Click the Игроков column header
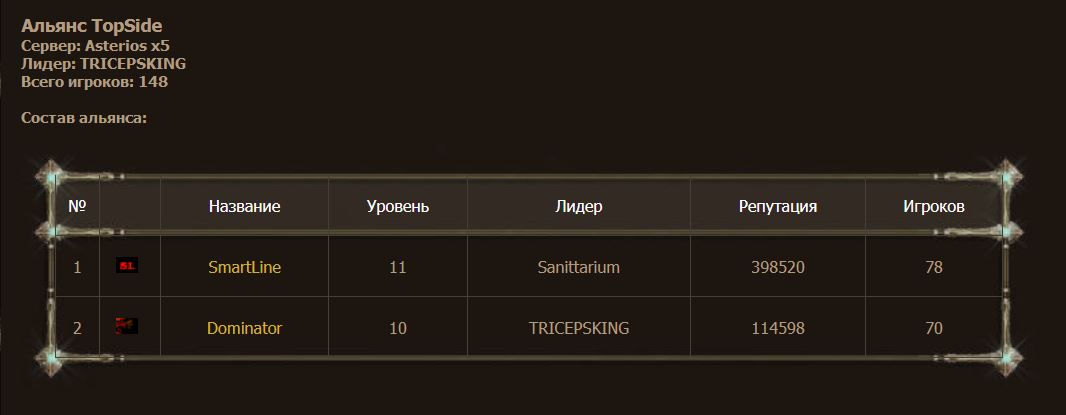Image resolution: width=1066 pixels, height=415 pixels. pyautogui.click(x=934, y=207)
